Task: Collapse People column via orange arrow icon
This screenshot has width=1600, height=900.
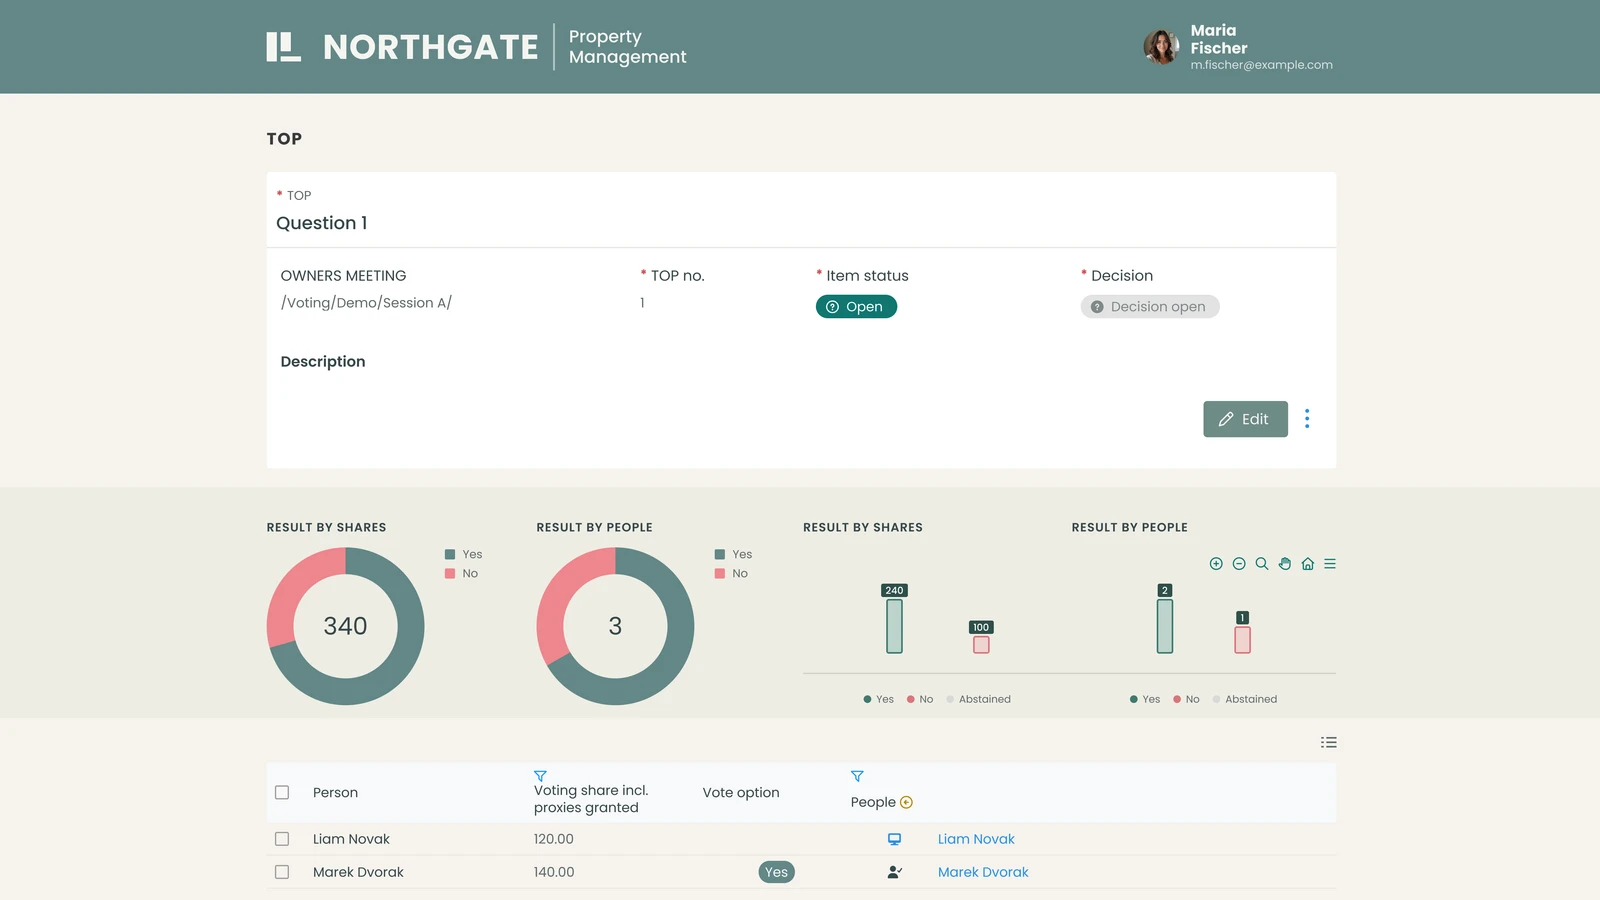Action: click(906, 802)
